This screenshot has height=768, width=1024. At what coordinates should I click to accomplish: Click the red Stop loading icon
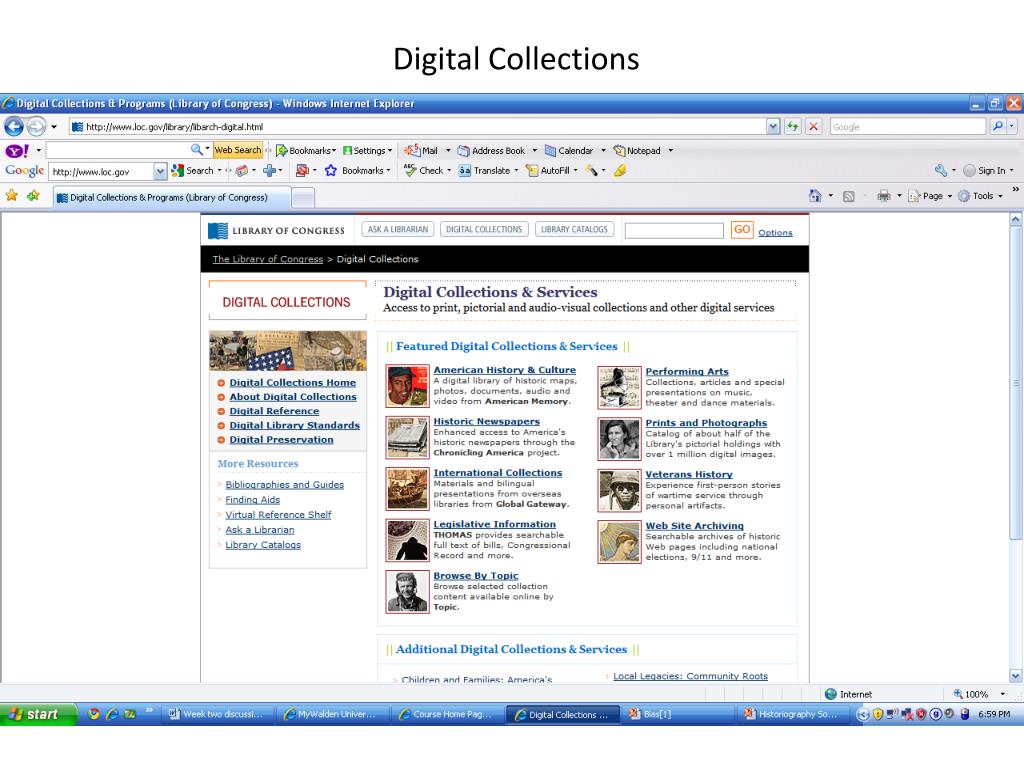[x=814, y=127]
